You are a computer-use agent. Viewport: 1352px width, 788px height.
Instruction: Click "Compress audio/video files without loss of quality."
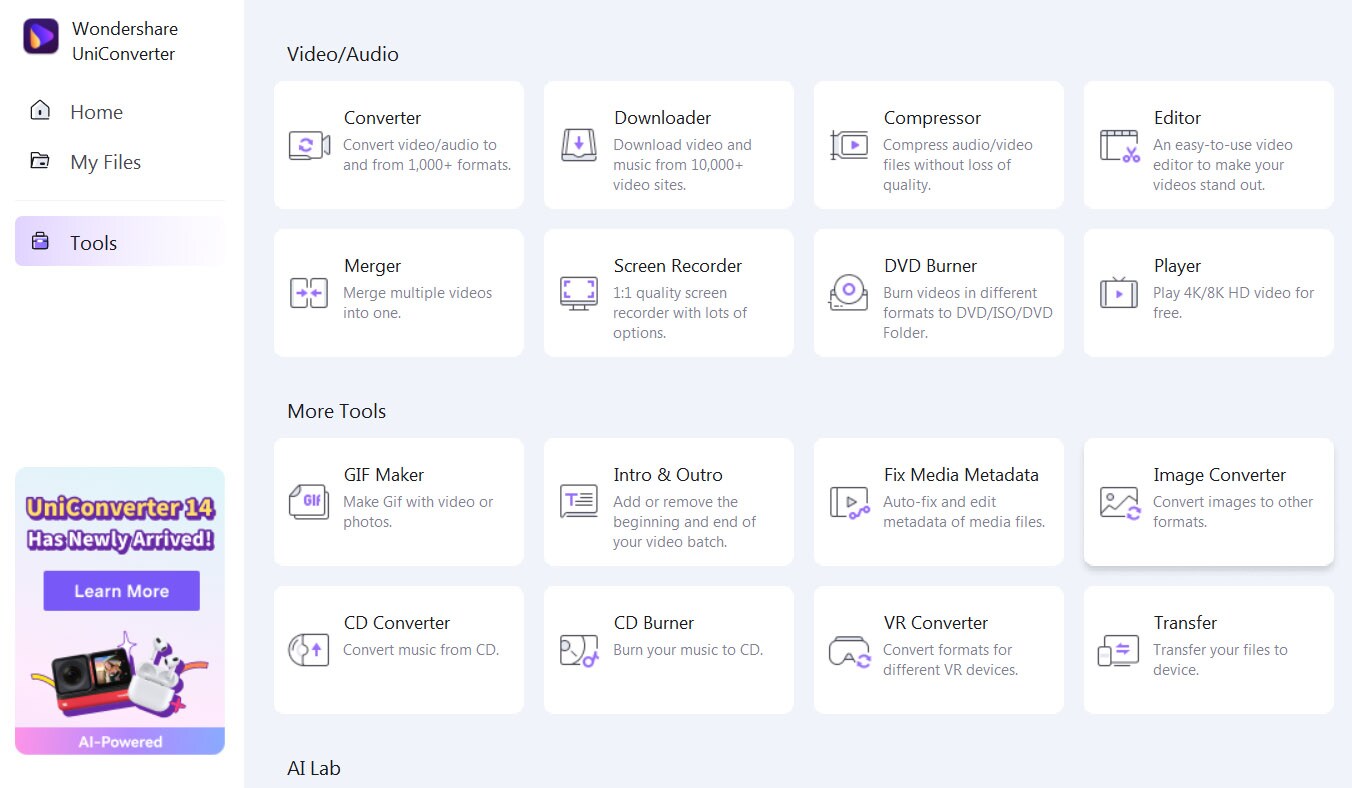click(x=958, y=165)
